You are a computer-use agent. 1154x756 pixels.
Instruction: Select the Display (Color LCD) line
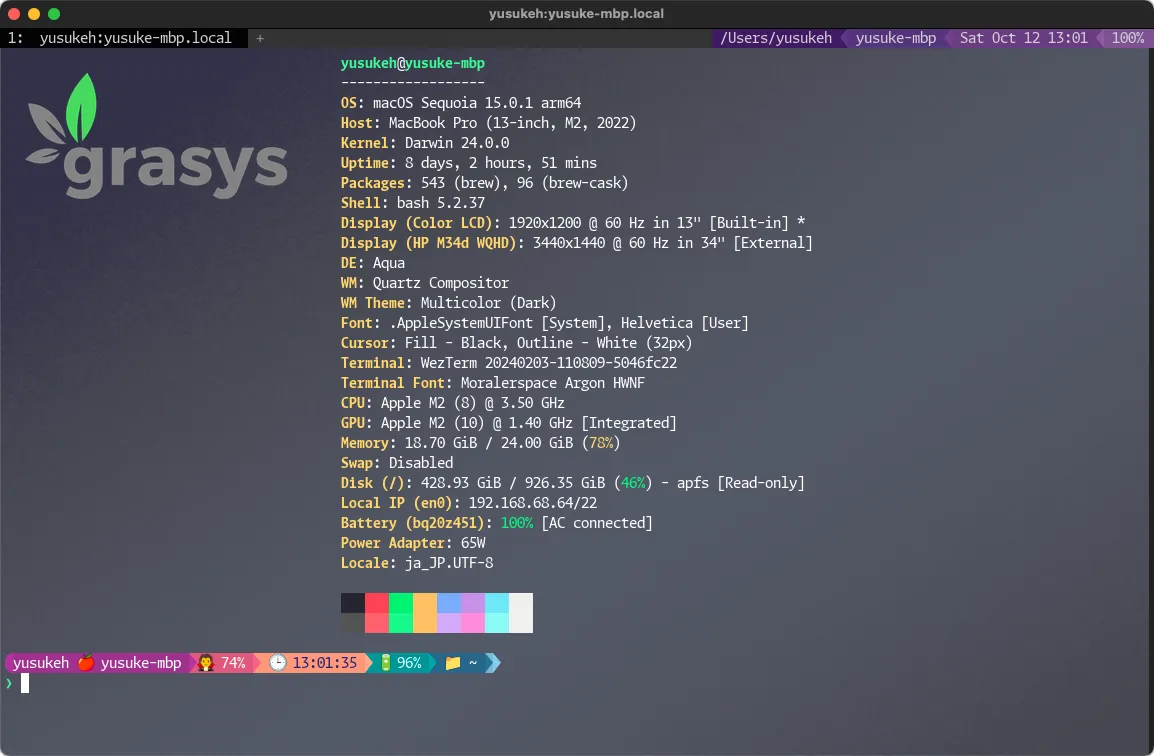pos(573,222)
